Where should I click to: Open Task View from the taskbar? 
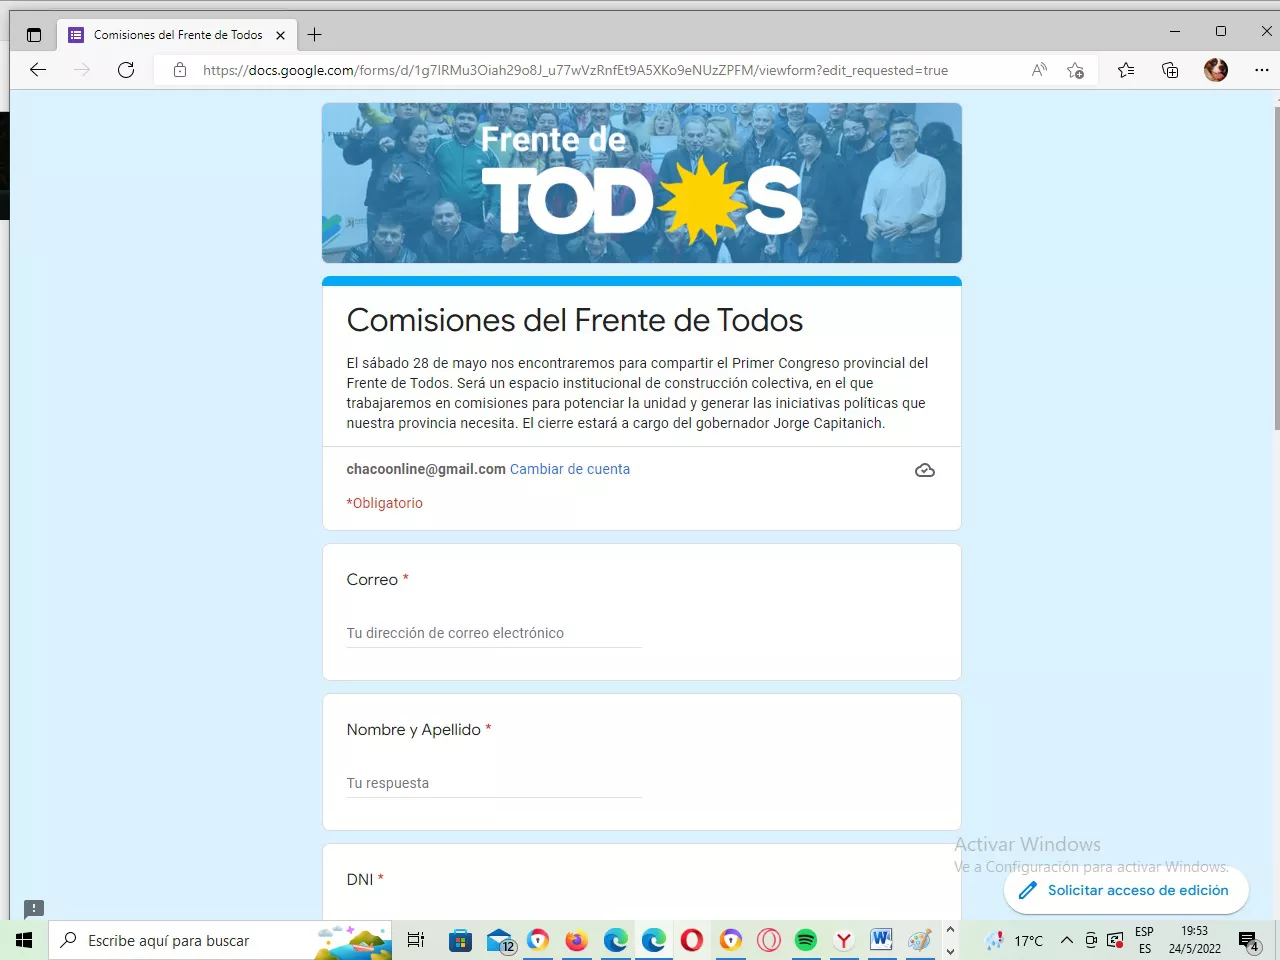pyautogui.click(x=416, y=940)
